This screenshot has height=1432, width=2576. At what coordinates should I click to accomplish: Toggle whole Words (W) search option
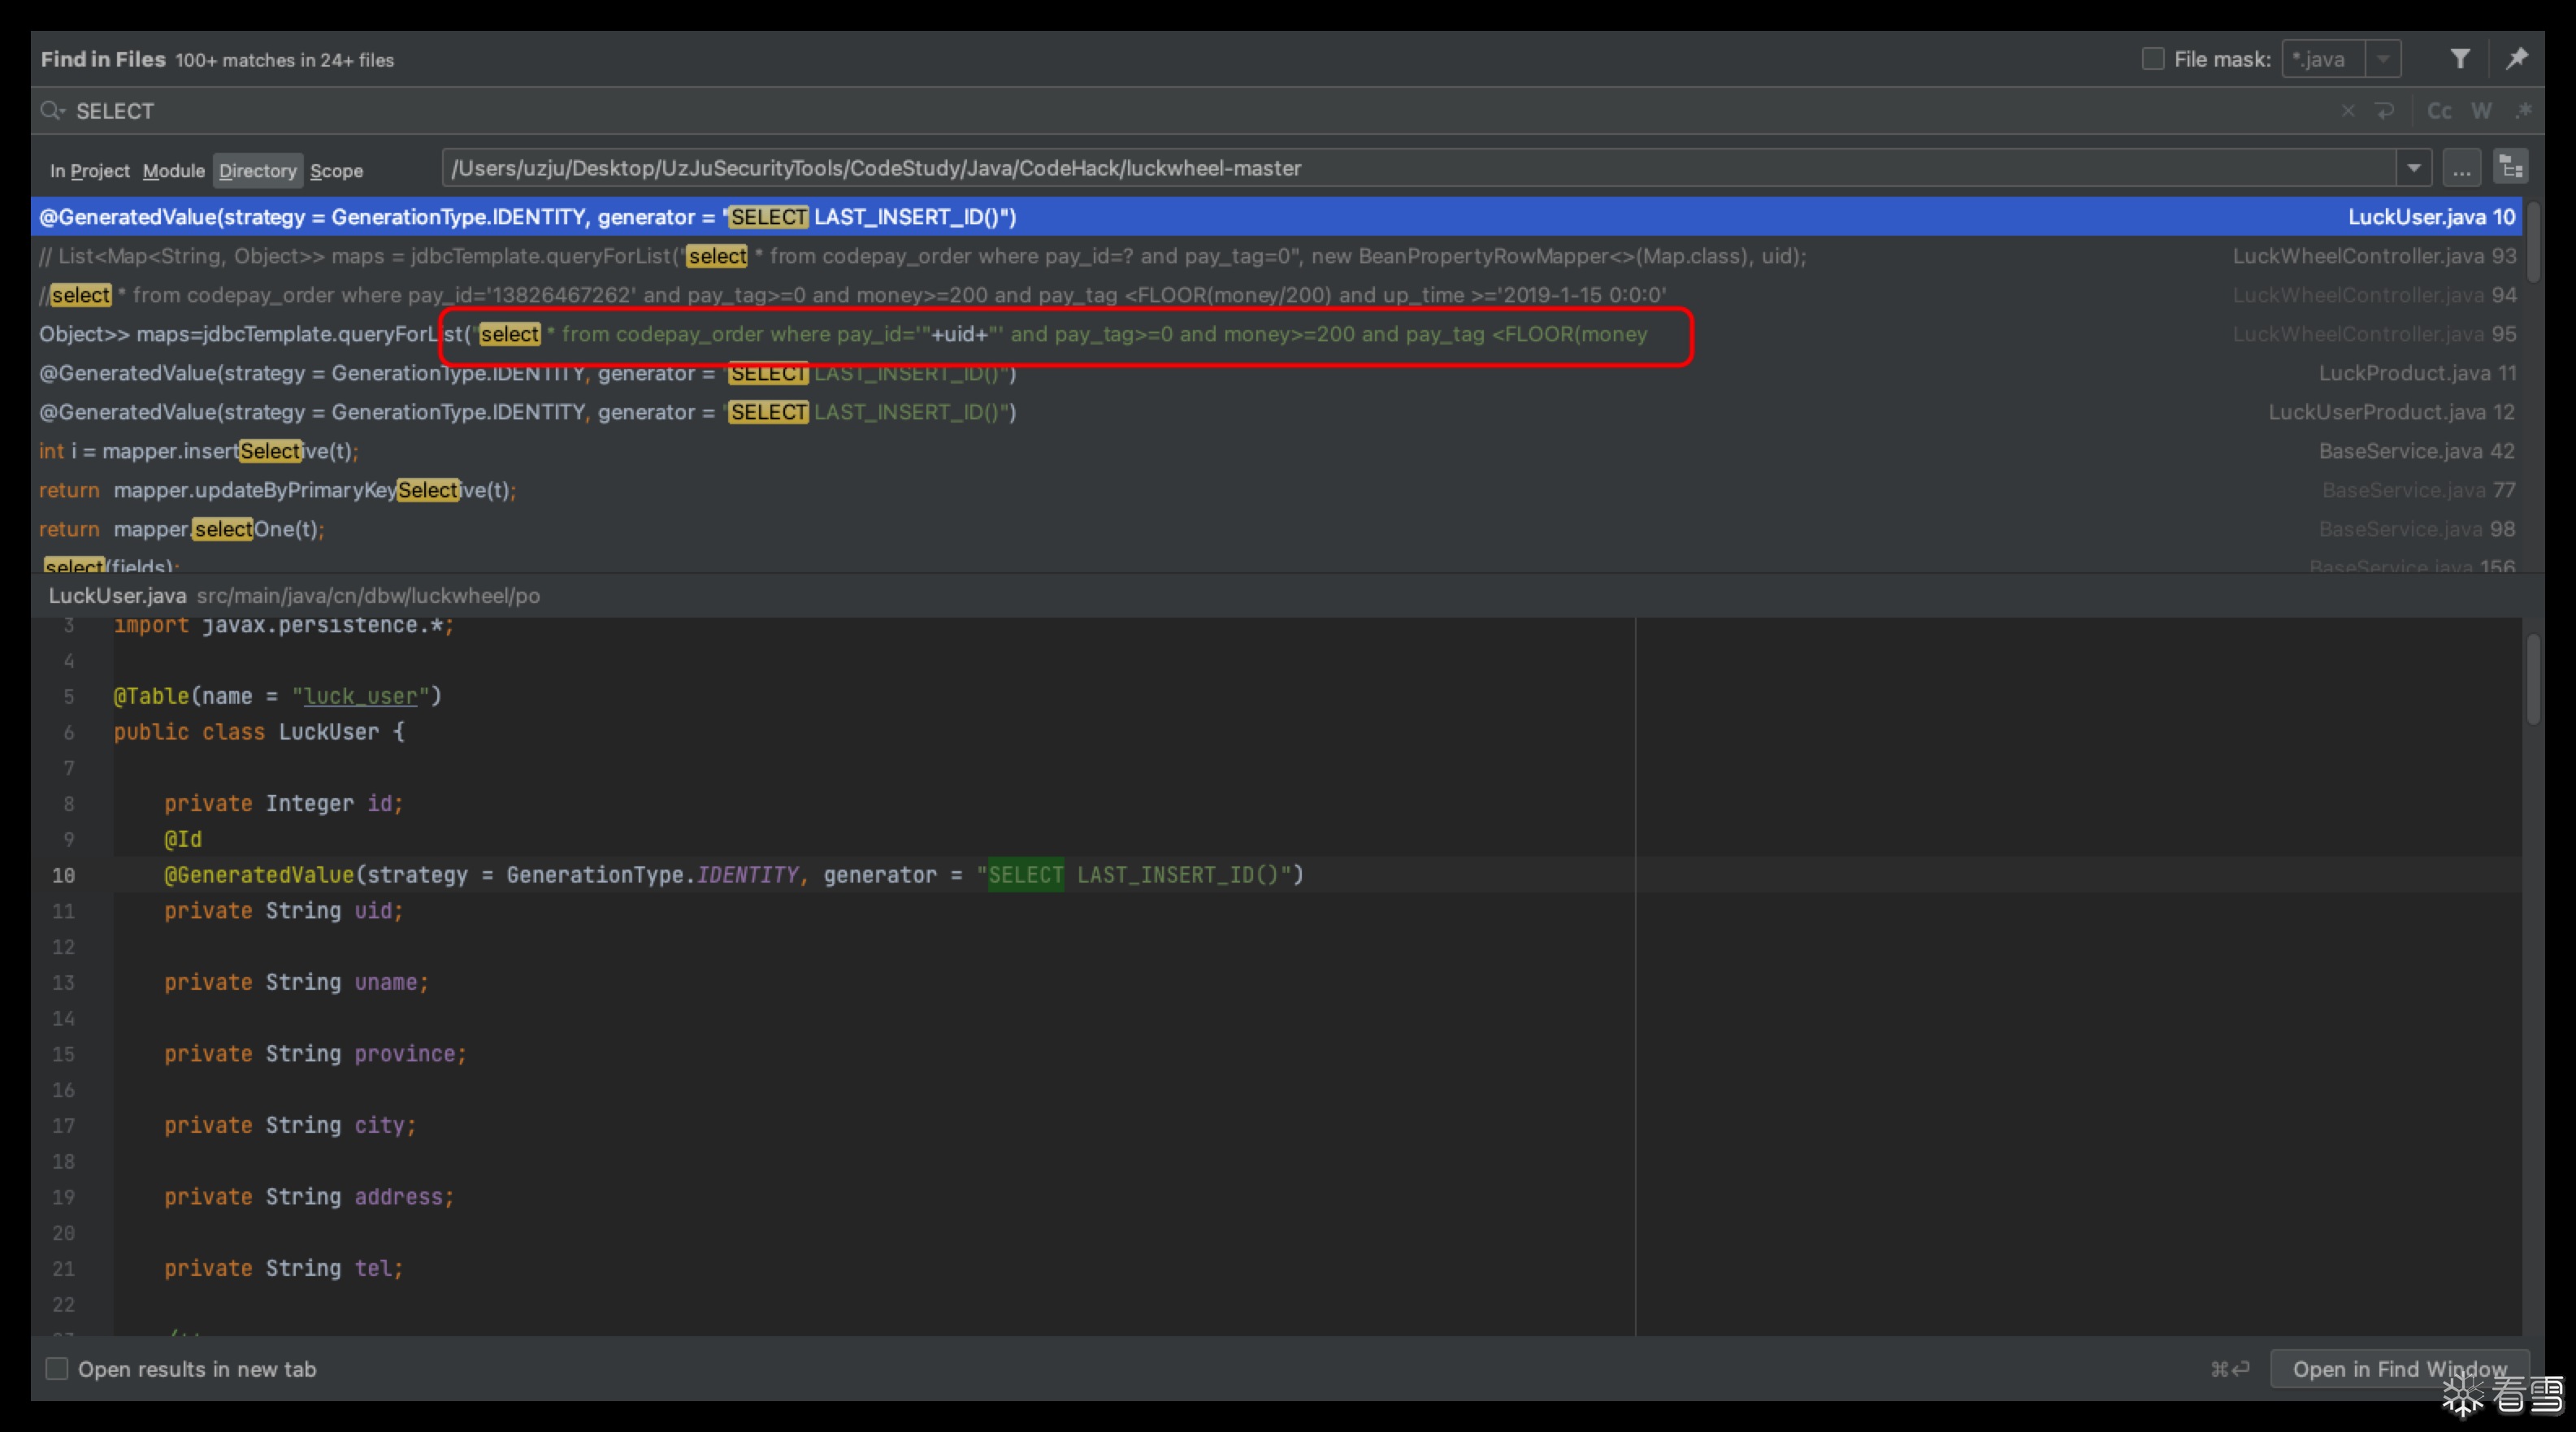point(2481,111)
